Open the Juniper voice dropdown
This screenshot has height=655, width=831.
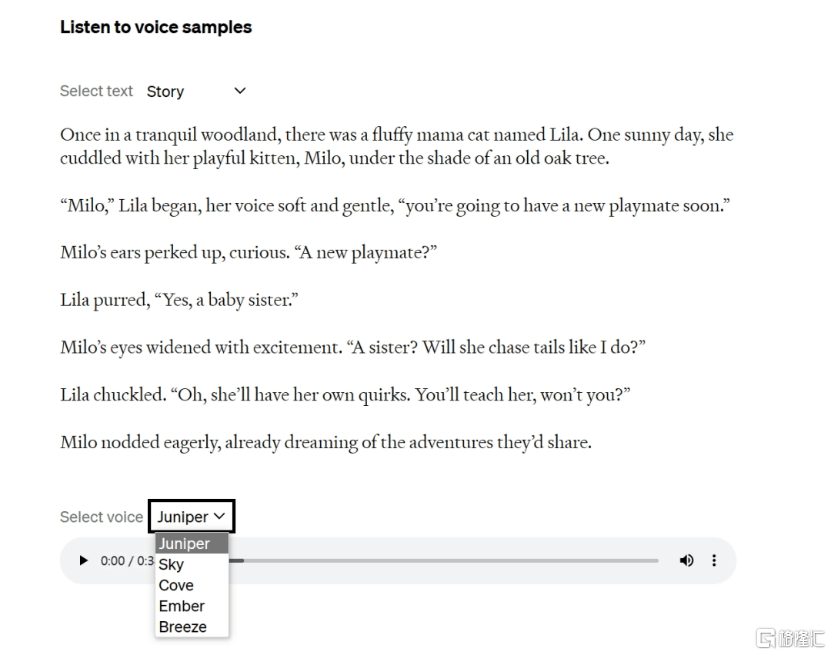[x=191, y=517]
